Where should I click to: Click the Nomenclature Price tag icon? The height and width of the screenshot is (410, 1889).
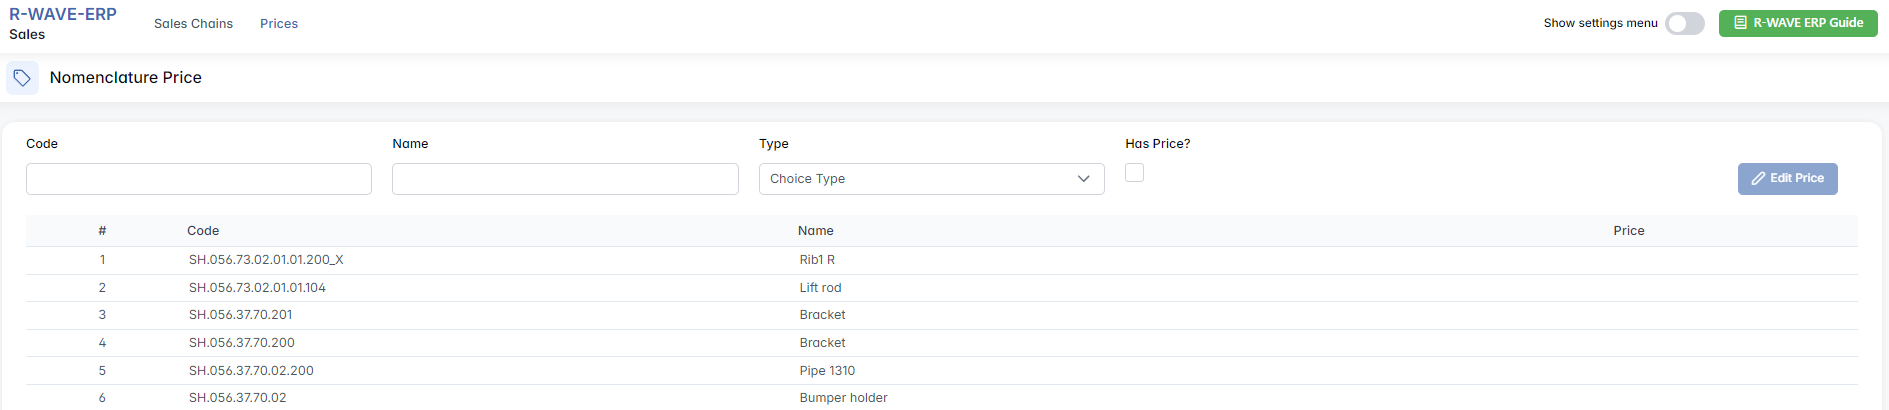pyautogui.click(x=22, y=78)
